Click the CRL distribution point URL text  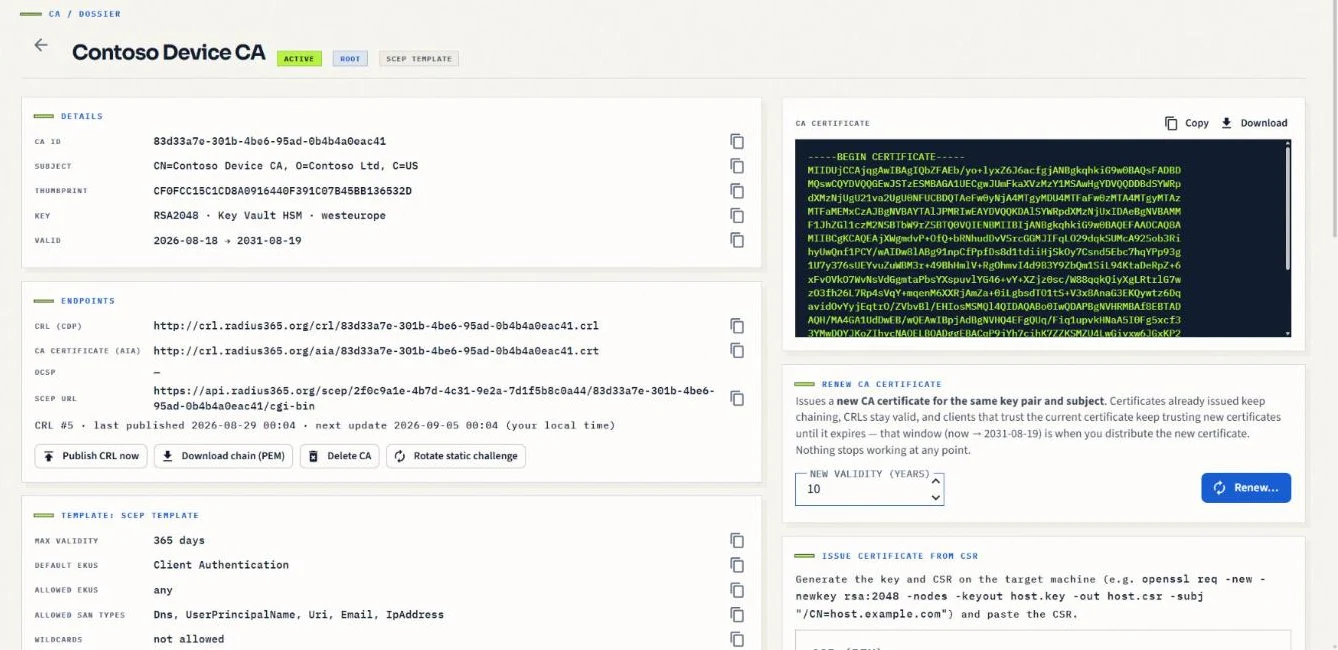tap(376, 326)
